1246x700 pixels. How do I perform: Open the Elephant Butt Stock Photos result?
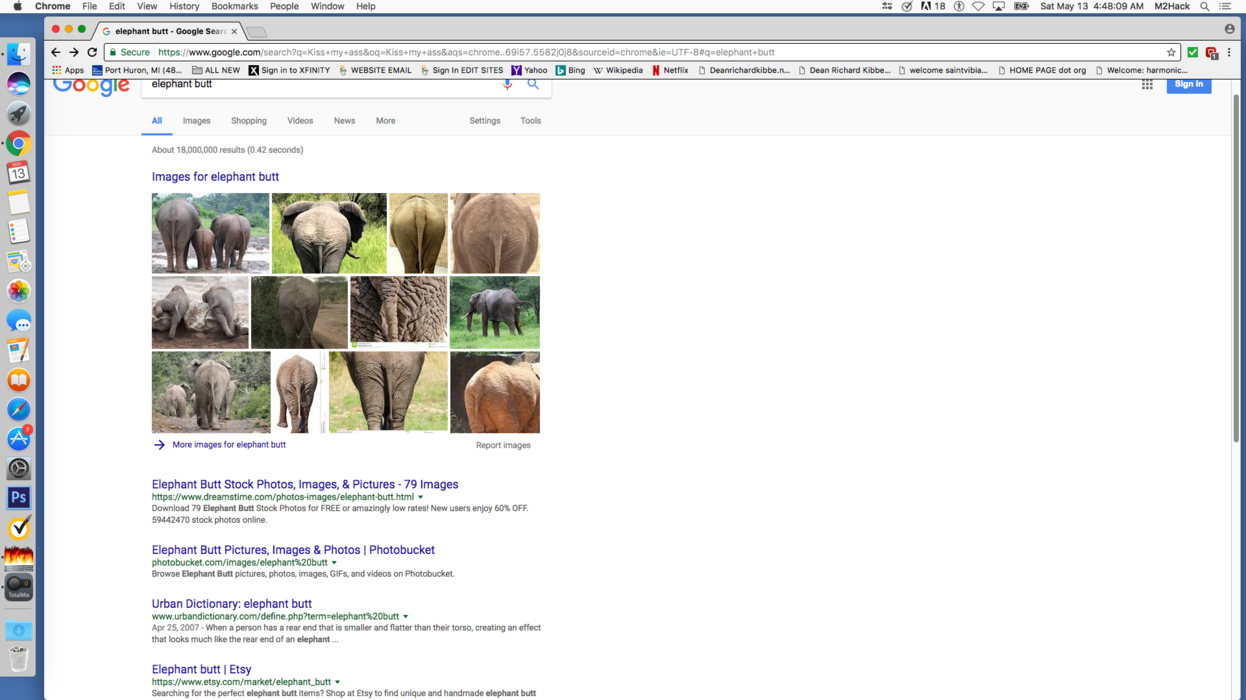[x=305, y=485]
